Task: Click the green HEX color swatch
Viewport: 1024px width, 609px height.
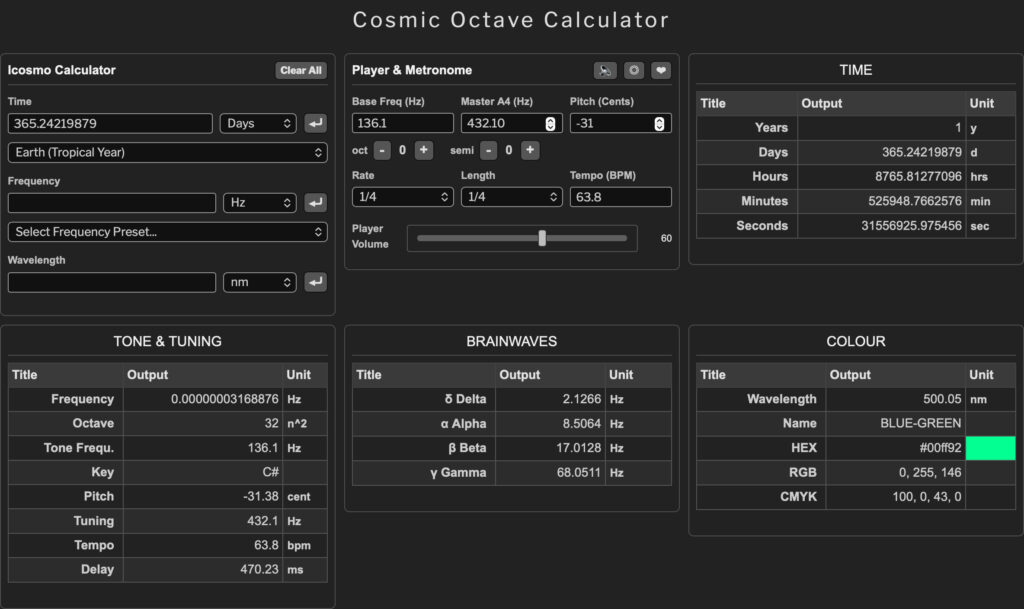Action: pyautogui.click(x=991, y=447)
